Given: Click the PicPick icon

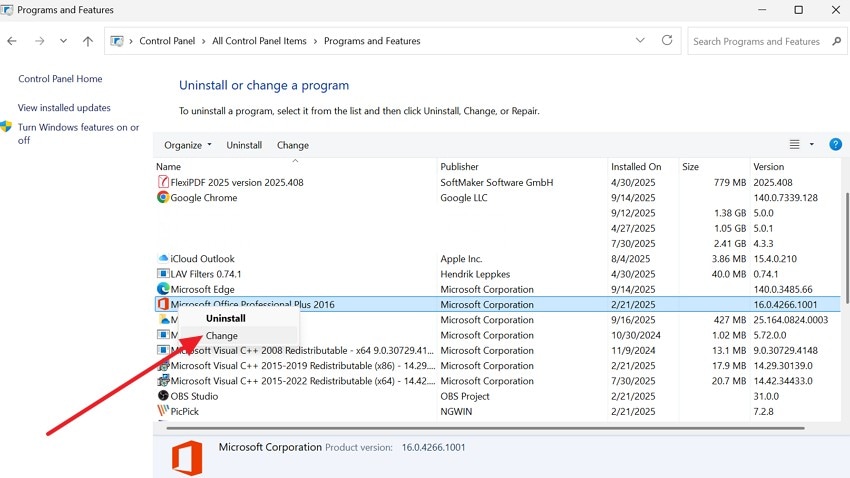Looking at the screenshot, I should pos(163,411).
